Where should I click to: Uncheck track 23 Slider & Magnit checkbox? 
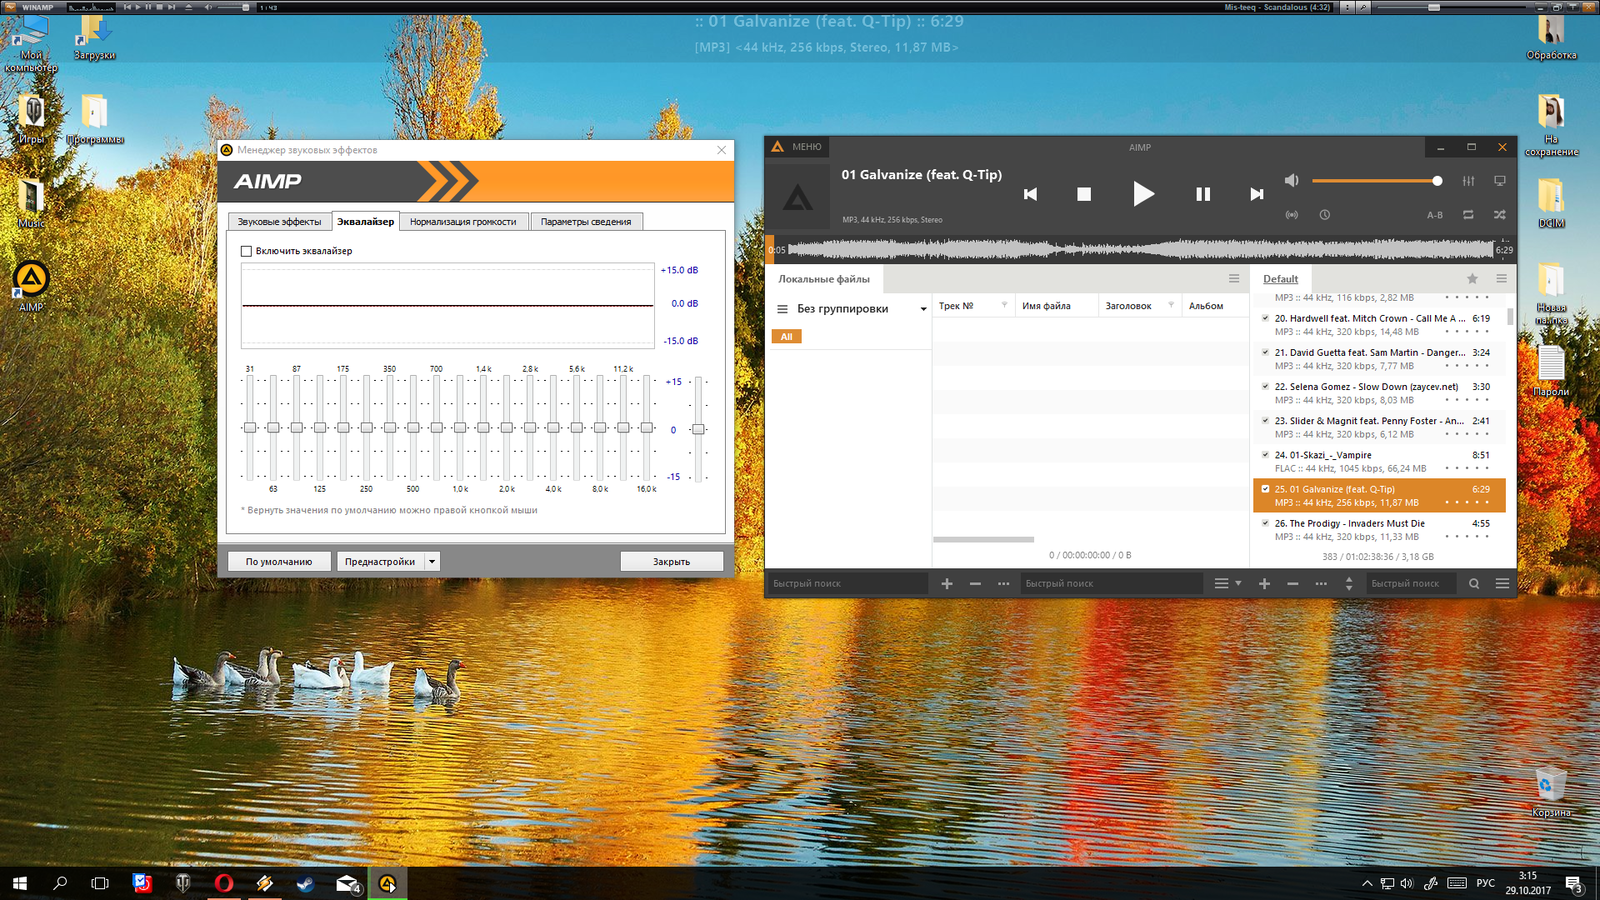(x=1265, y=420)
